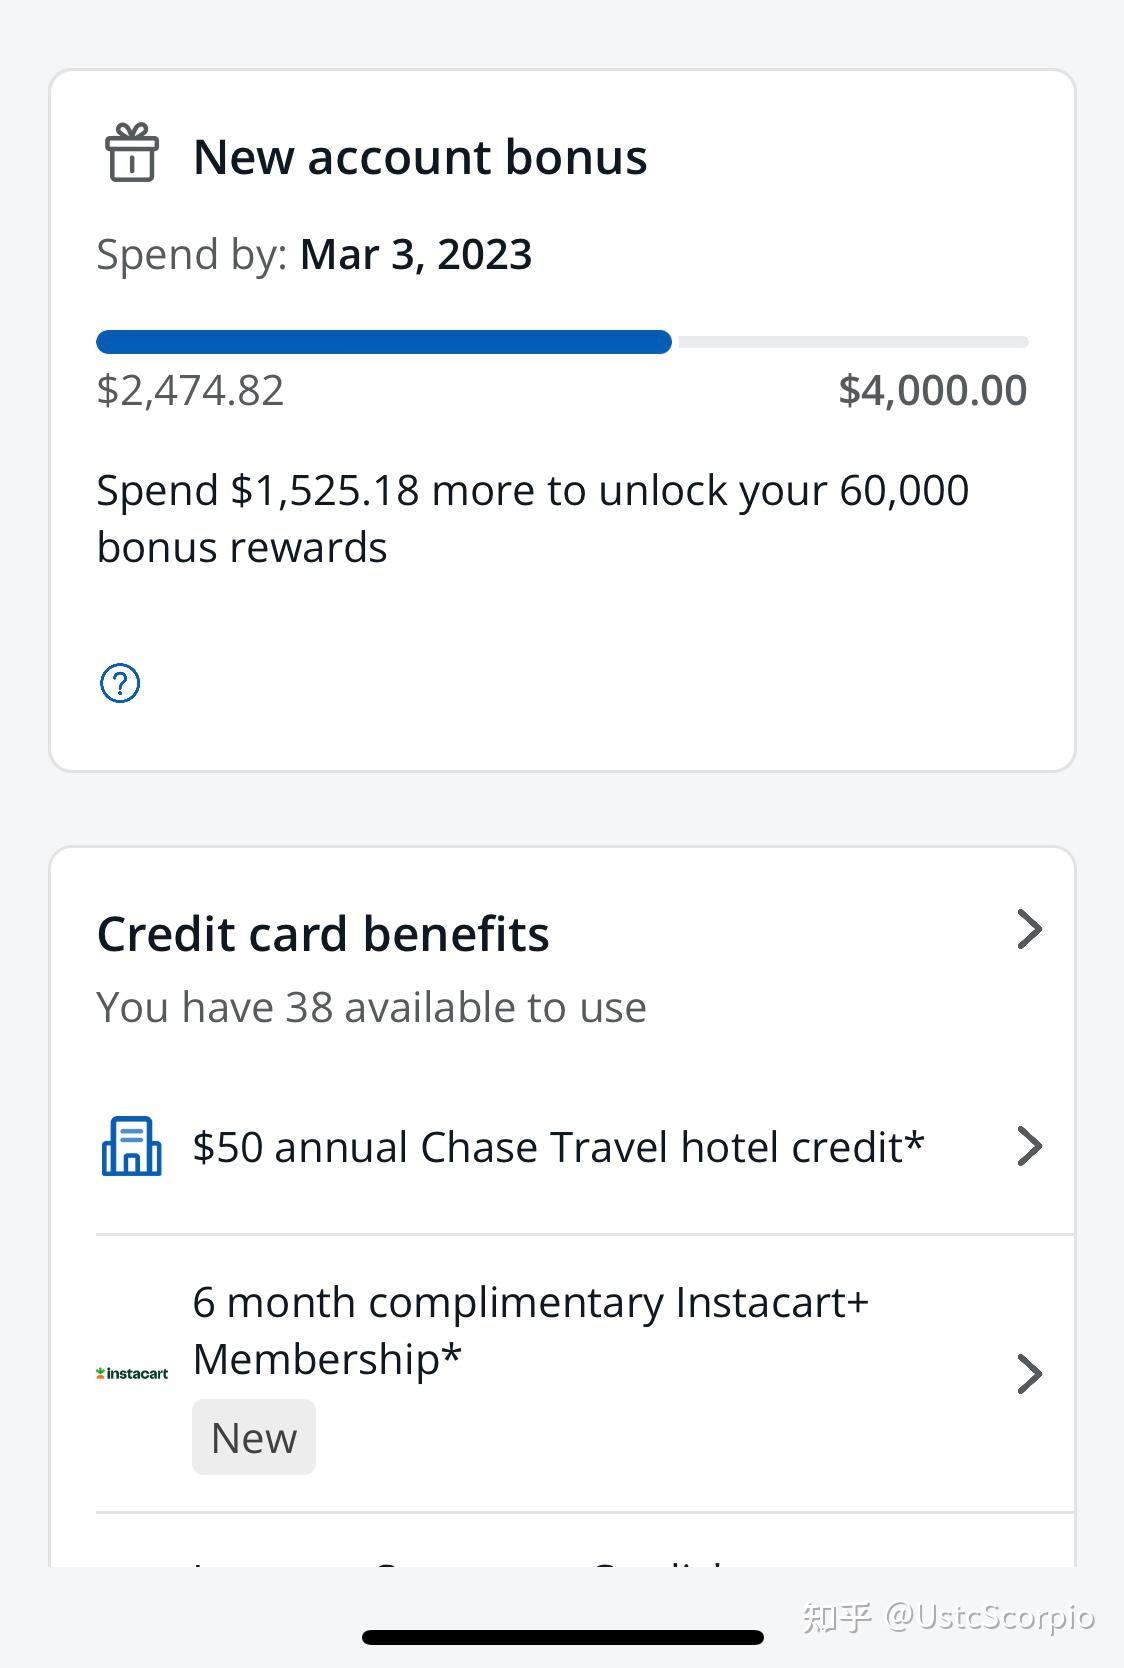Viewport: 1124px width, 1668px height.
Task: Select the $50 annual Chase Travel hotel credit
Action: (x=558, y=1147)
